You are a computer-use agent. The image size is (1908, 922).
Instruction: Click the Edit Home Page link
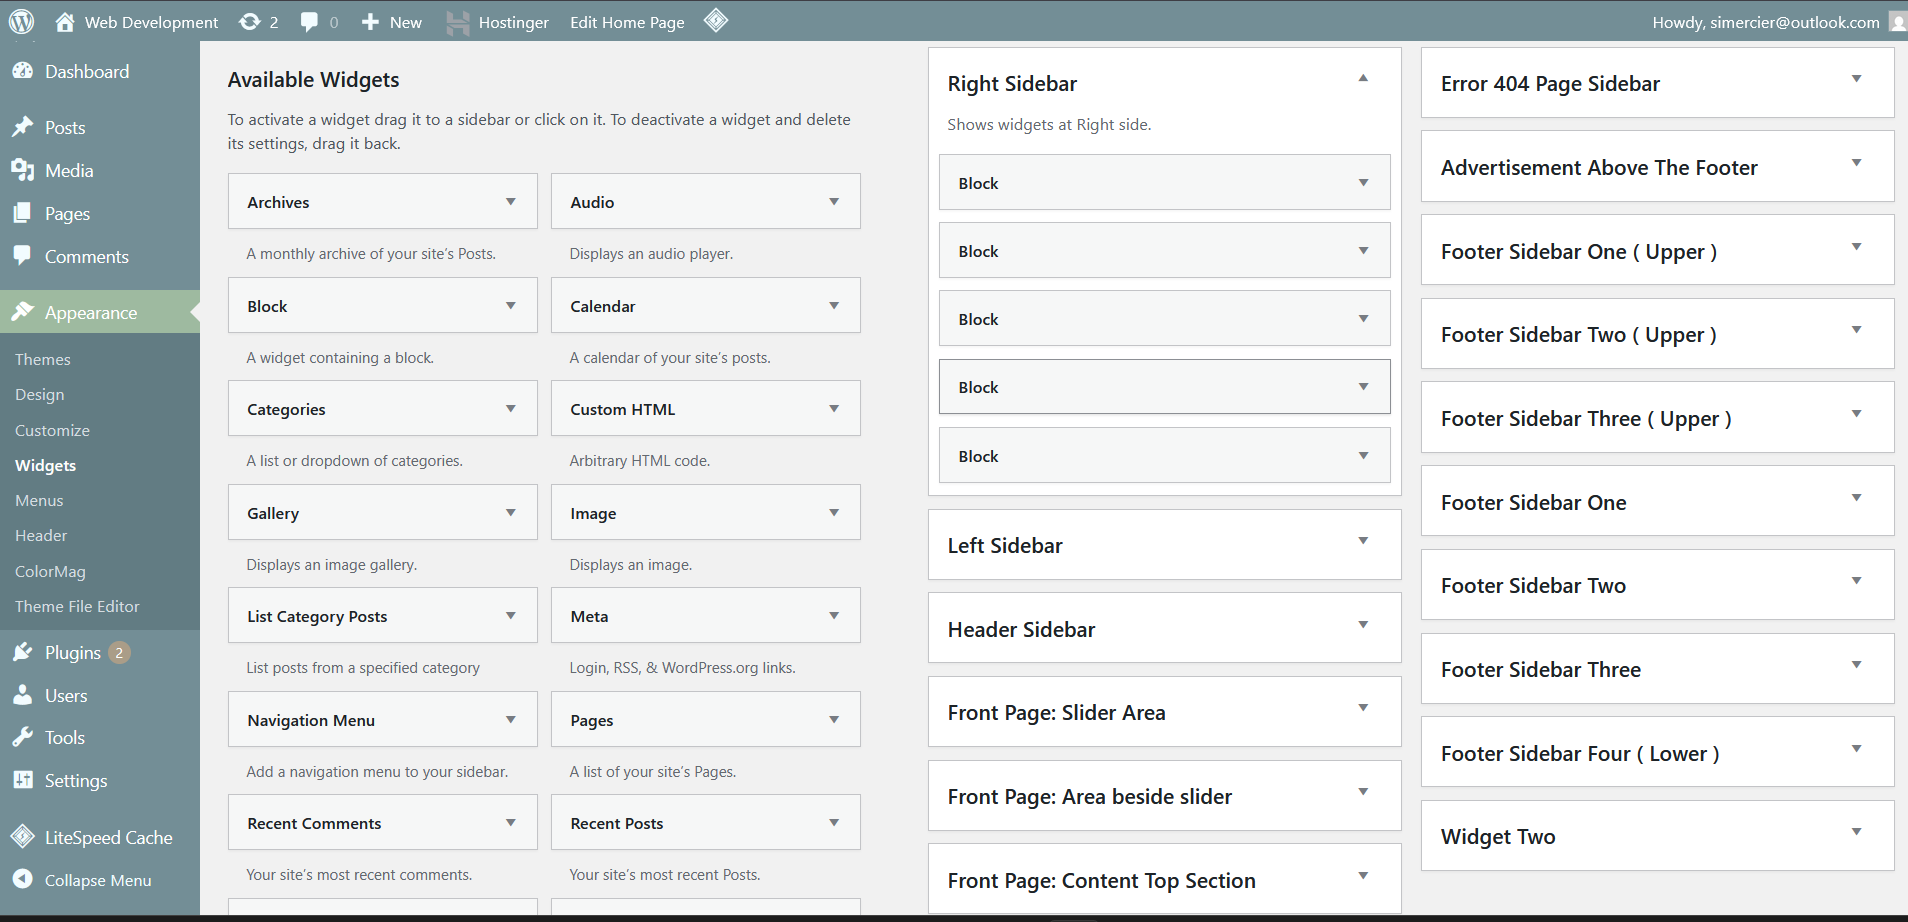coord(627,22)
